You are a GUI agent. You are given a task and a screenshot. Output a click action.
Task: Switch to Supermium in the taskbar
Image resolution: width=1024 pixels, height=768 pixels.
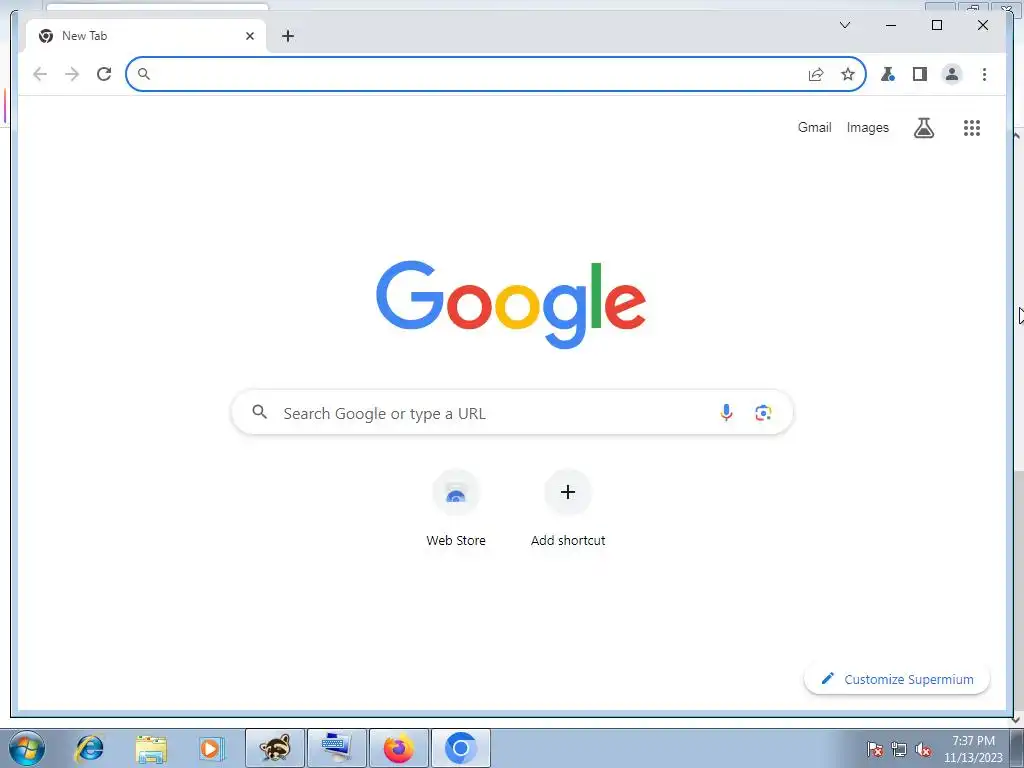461,748
